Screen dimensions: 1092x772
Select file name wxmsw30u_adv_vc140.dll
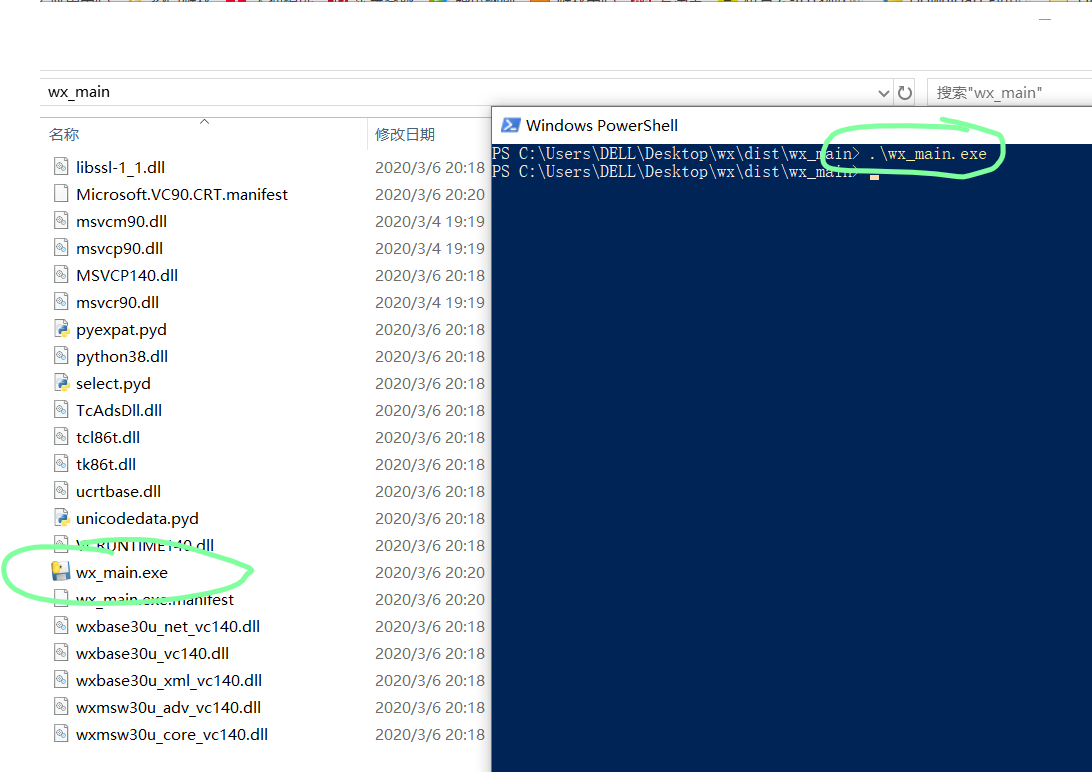(169, 707)
